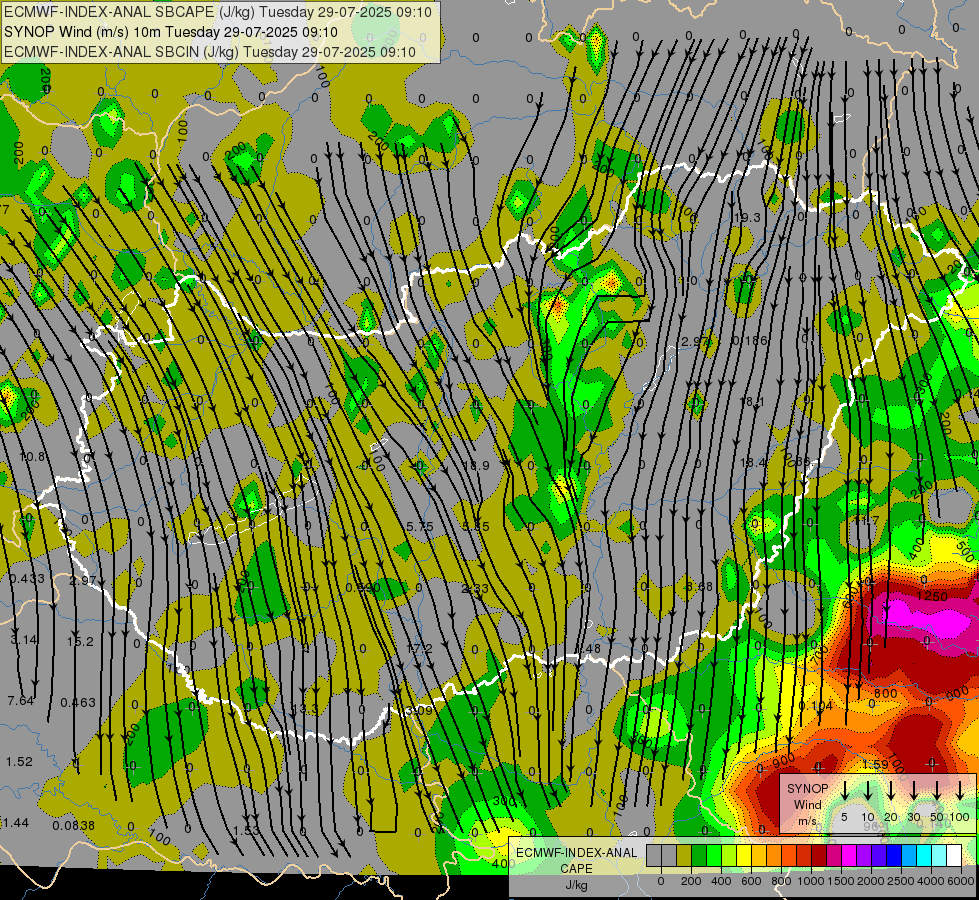
Task: Click the station value '0.186' on map
Action: tap(749, 340)
